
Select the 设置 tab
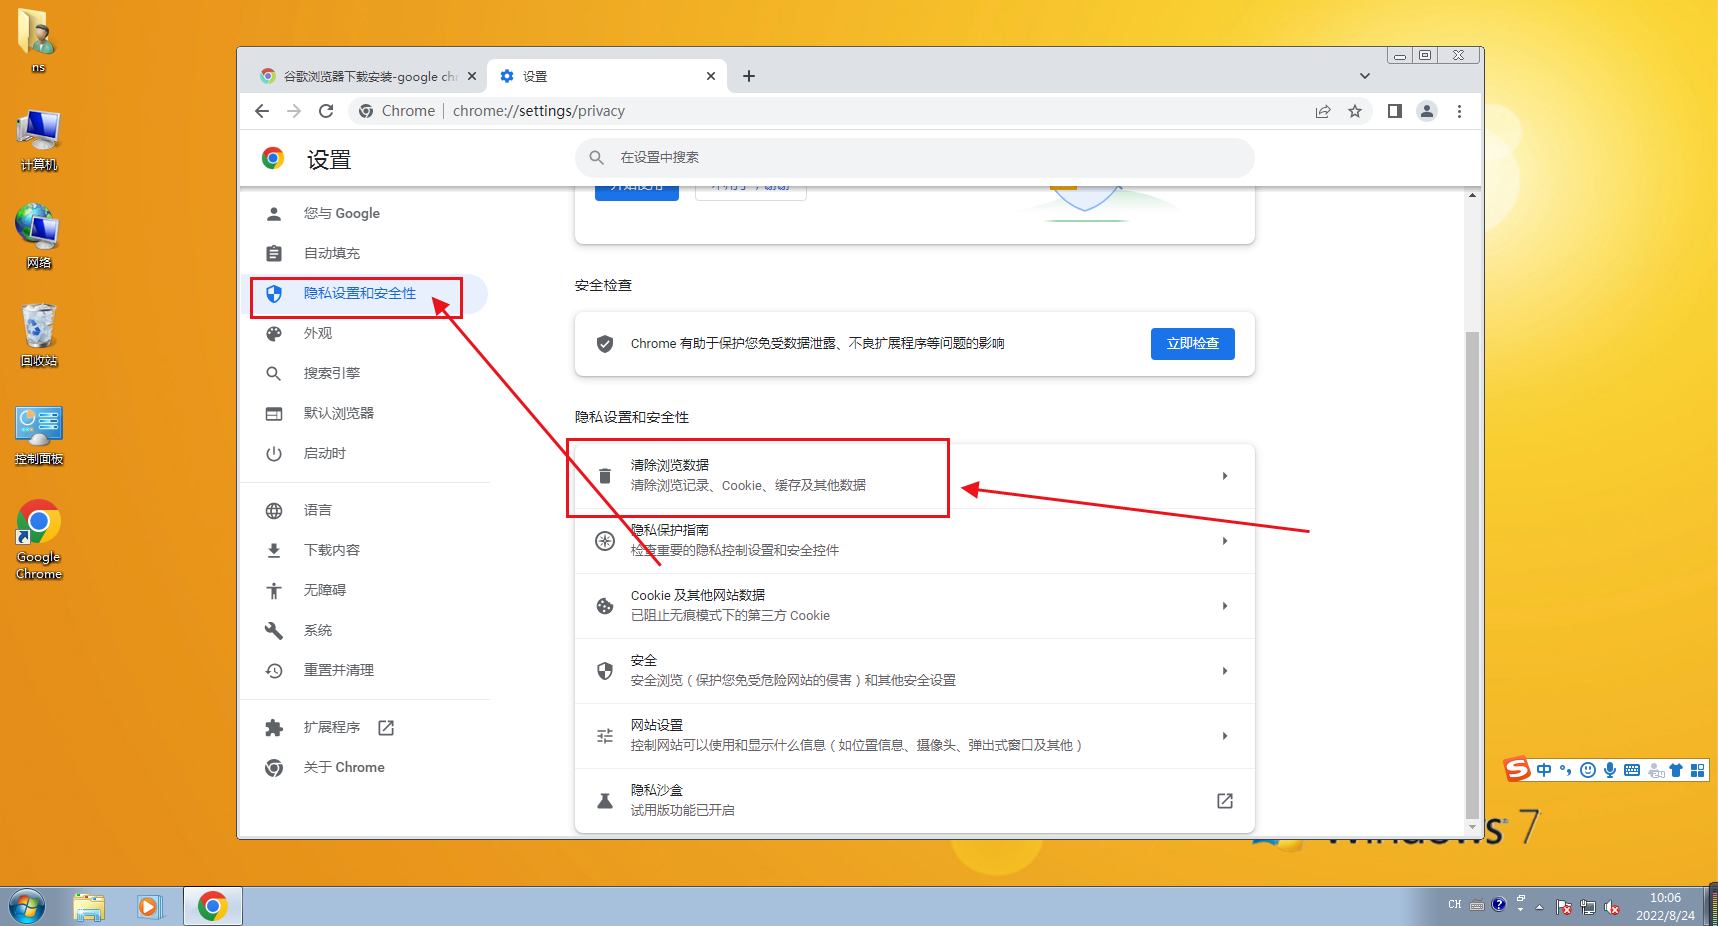tap(607, 76)
